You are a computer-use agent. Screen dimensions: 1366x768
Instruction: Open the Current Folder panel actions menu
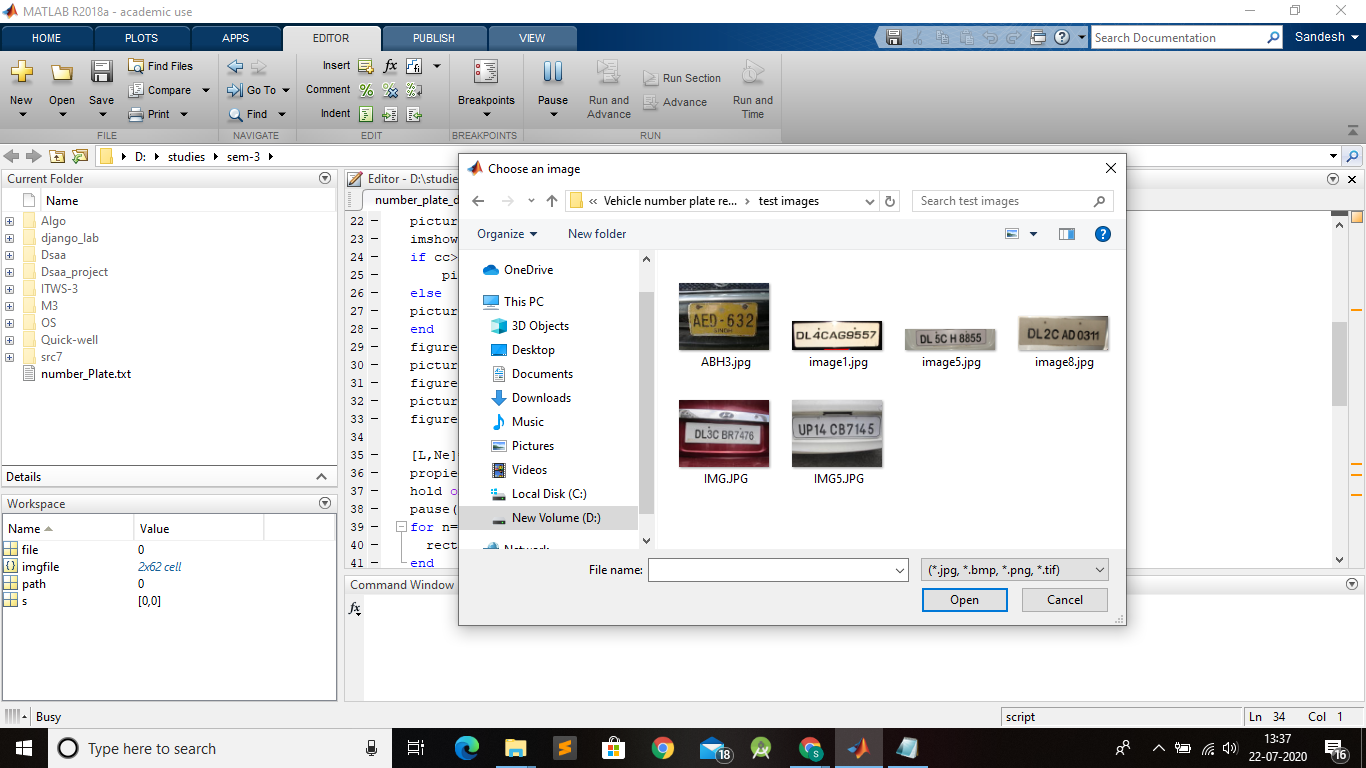tap(324, 178)
